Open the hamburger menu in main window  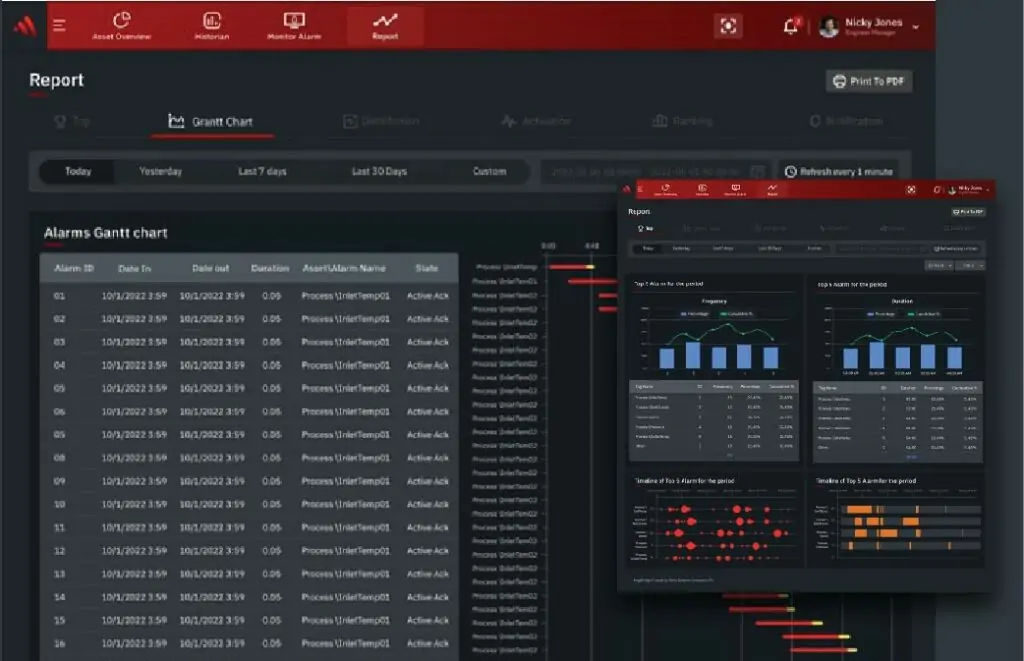pyautogui.click(x=59, y=25)
